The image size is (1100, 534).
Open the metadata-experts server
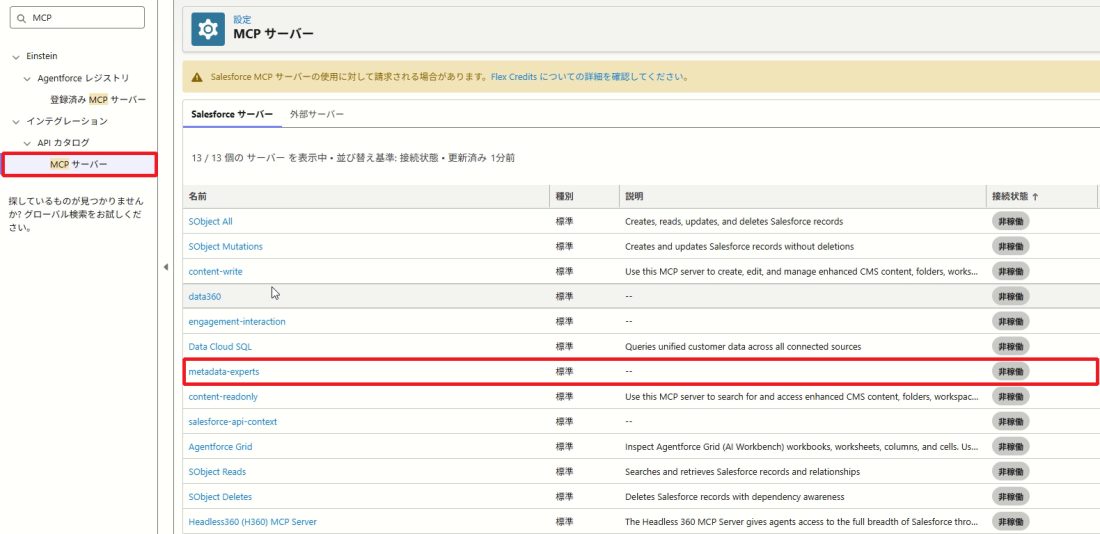coord(224,371)
